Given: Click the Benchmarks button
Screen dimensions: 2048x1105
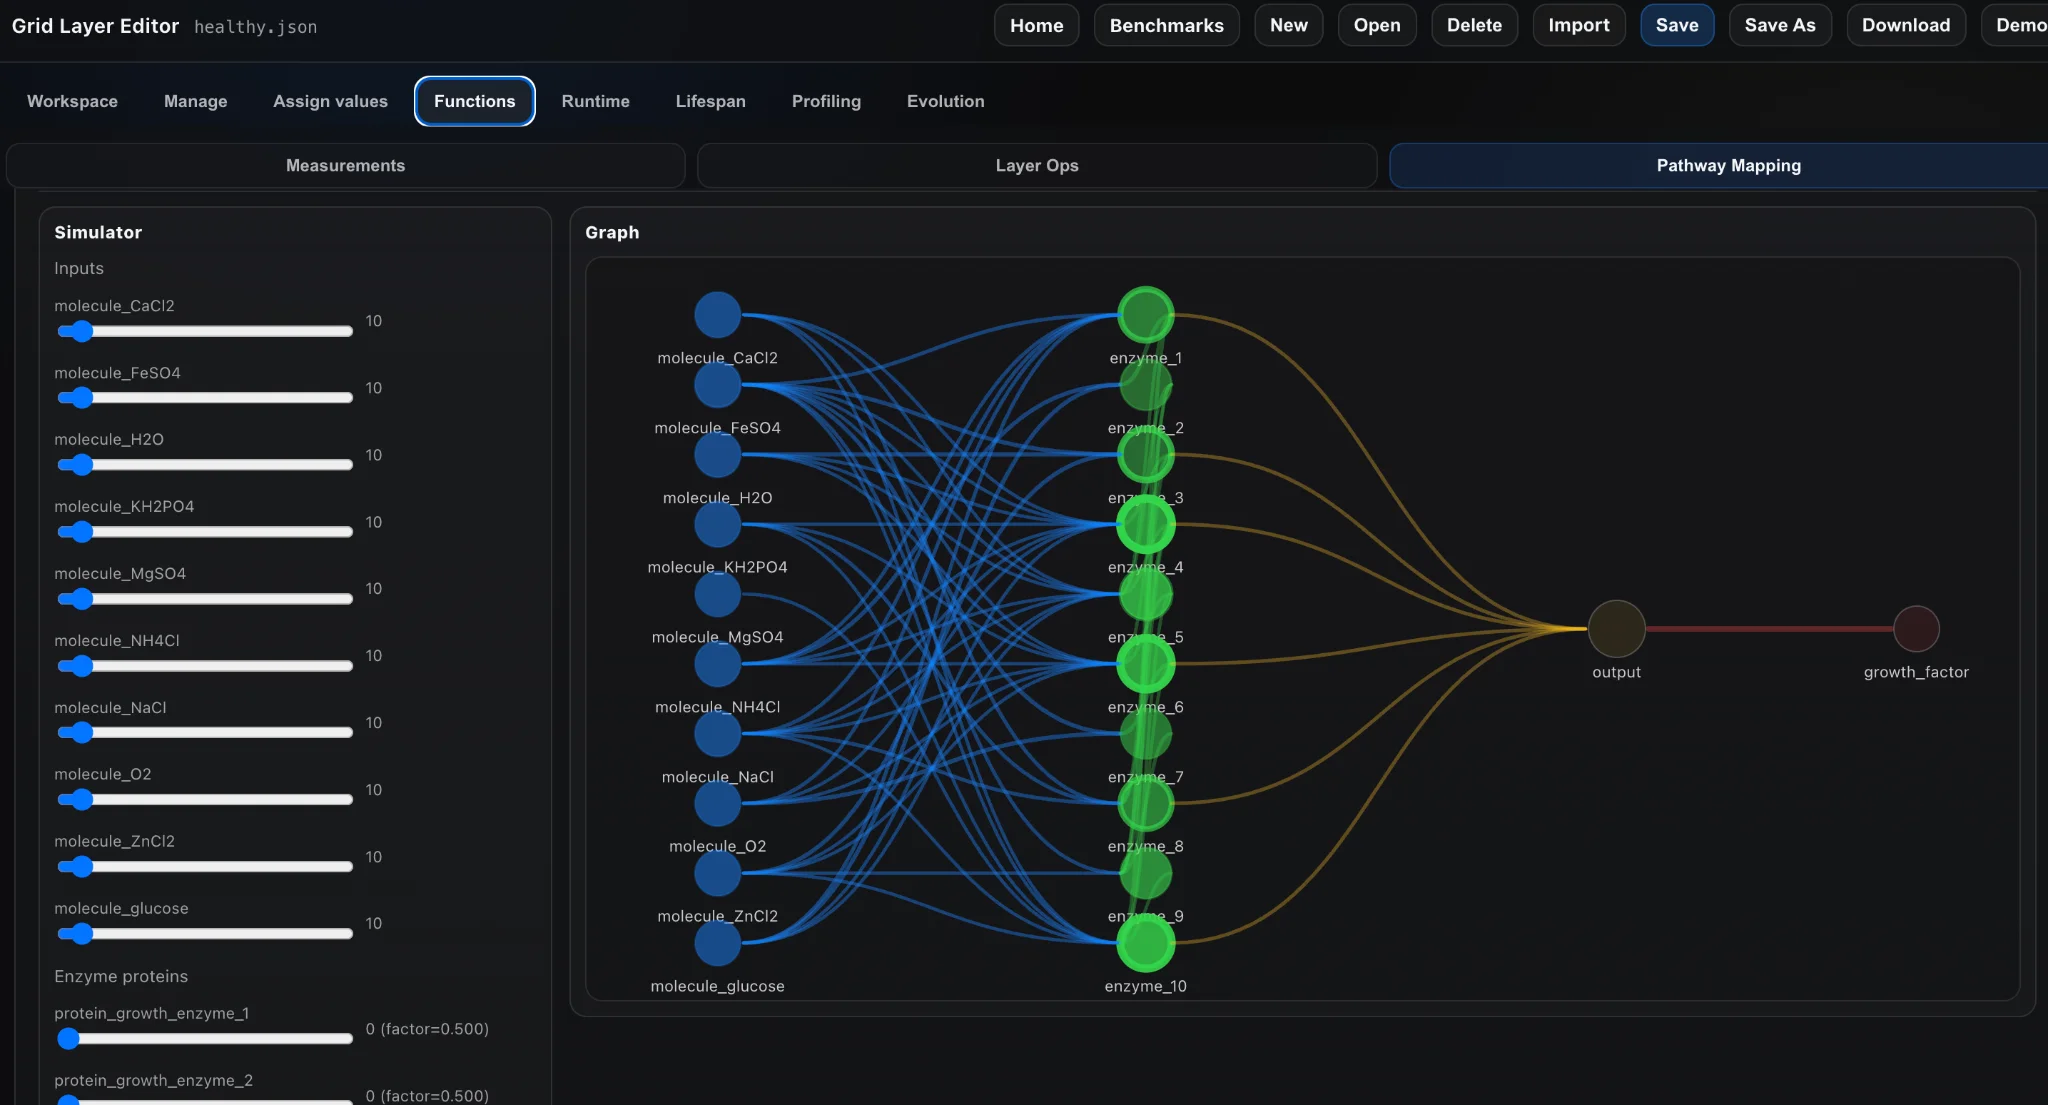Looking at the screenshot, I should click(1166, 25).
